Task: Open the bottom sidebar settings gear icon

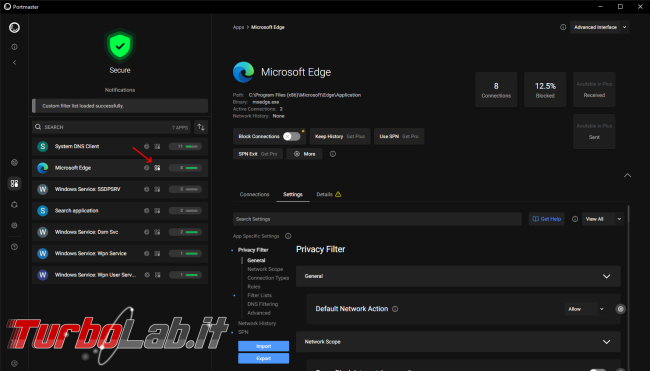Action: click(x=15, y=364)
